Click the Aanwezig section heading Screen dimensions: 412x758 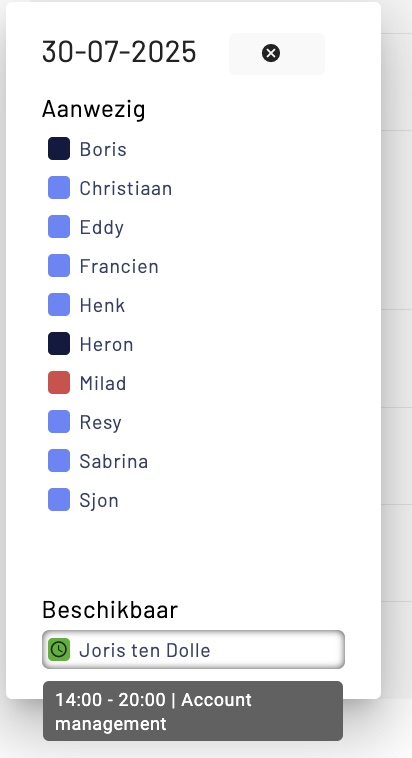pos(94,109)
